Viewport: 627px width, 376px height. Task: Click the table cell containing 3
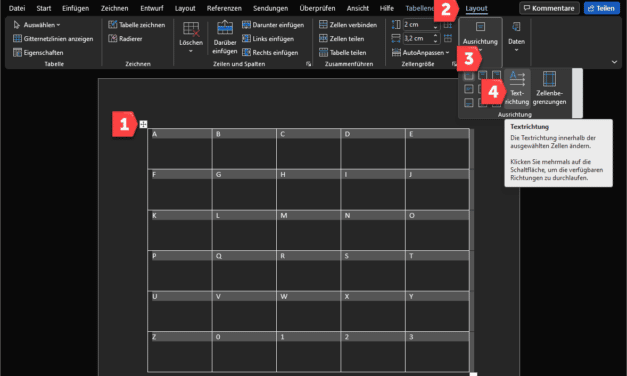point(437,352)
